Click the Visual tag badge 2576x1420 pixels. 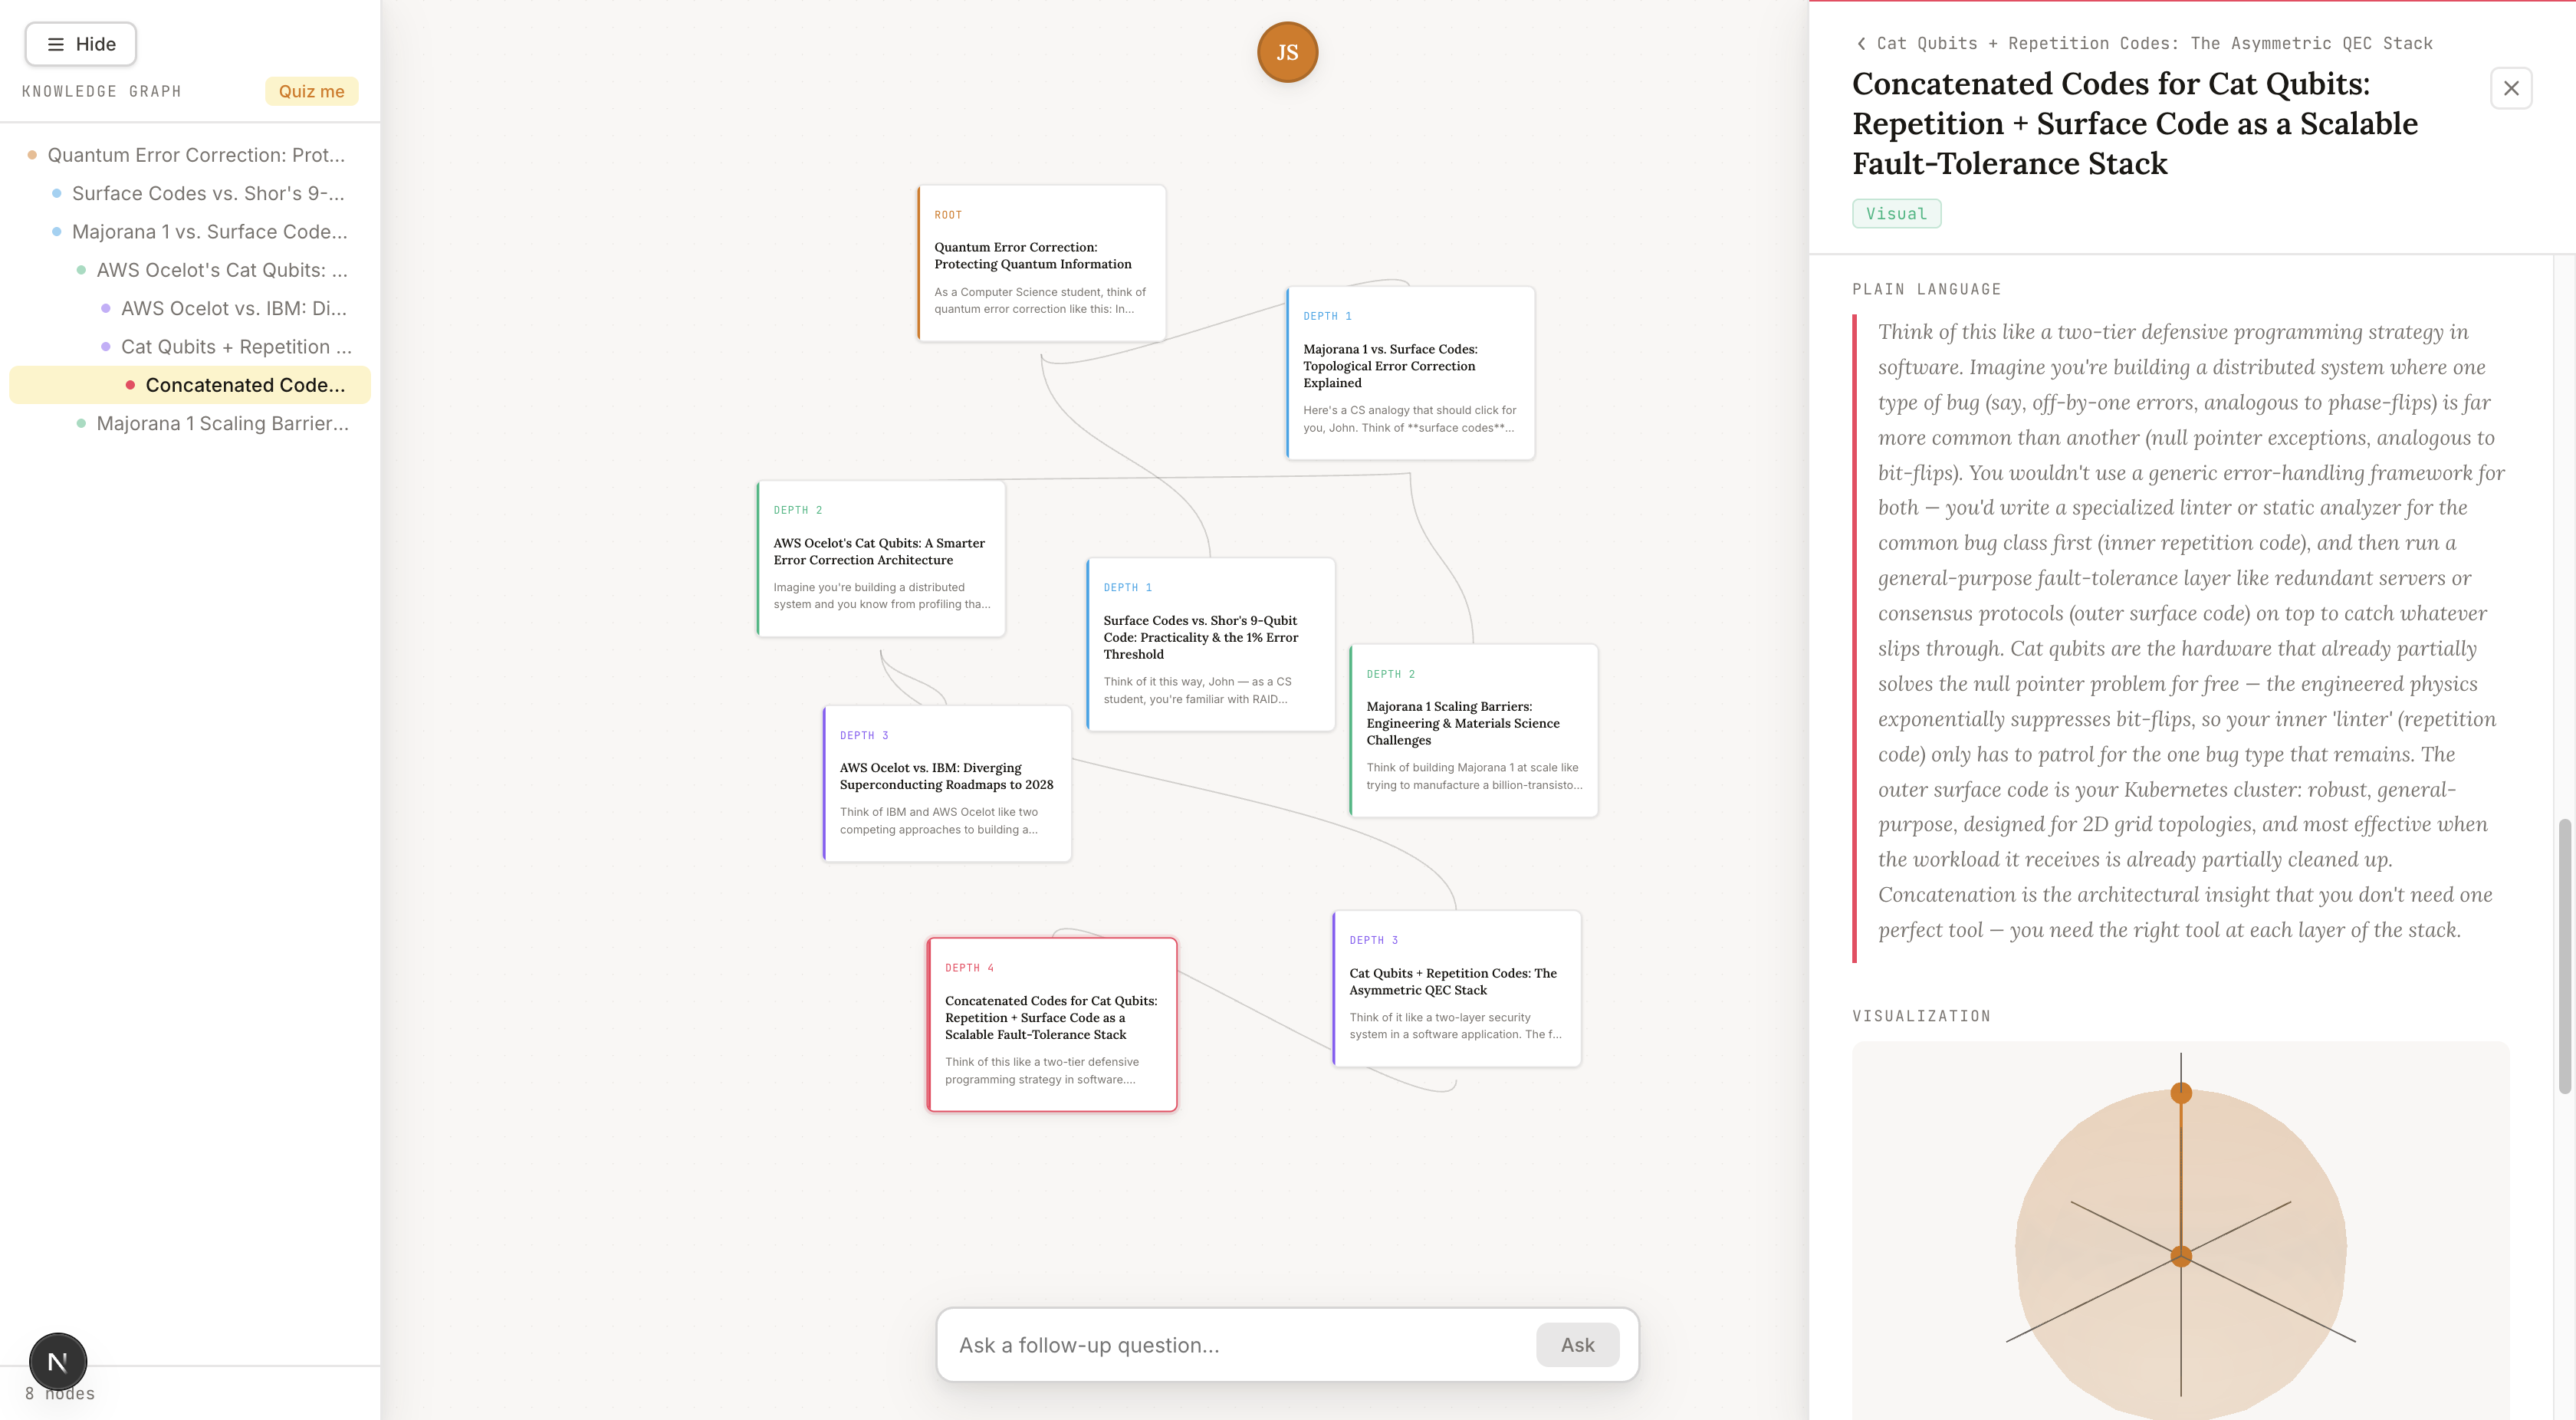[1896, 213]
